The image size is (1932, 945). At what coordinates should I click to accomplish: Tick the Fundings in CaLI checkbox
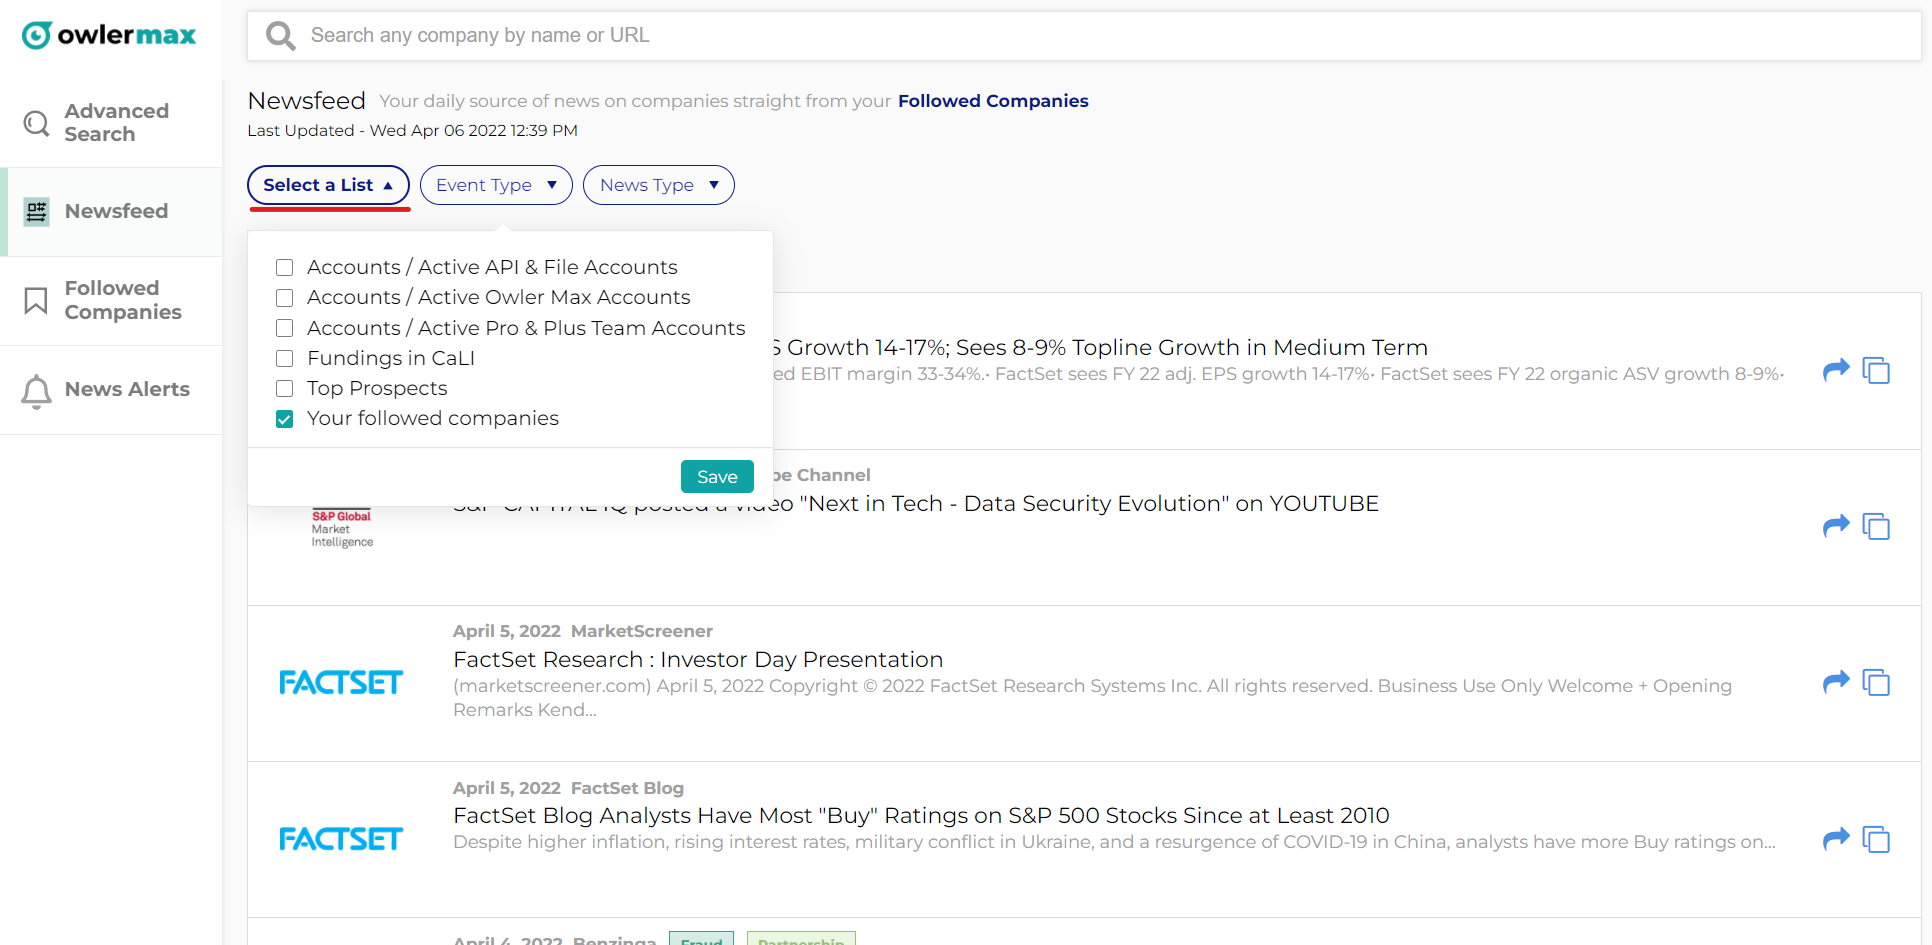pyautogui.click(x=285, y=358)
